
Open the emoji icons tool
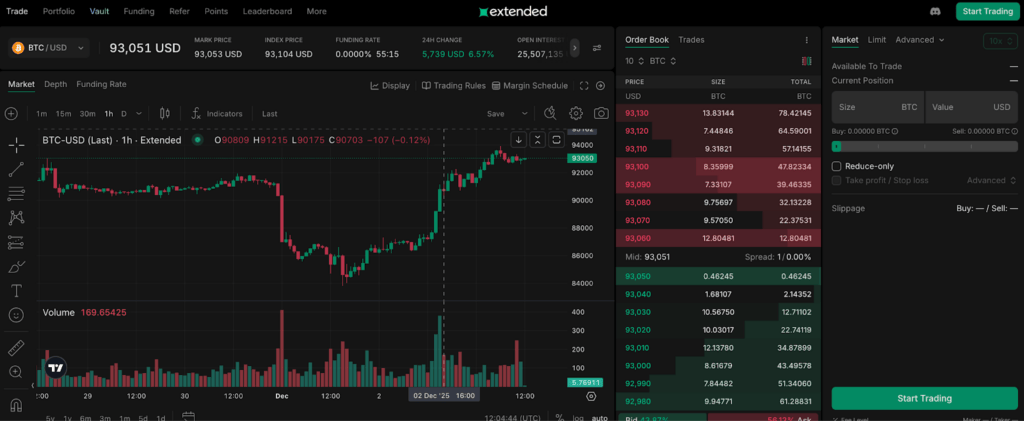click(16, 315)
